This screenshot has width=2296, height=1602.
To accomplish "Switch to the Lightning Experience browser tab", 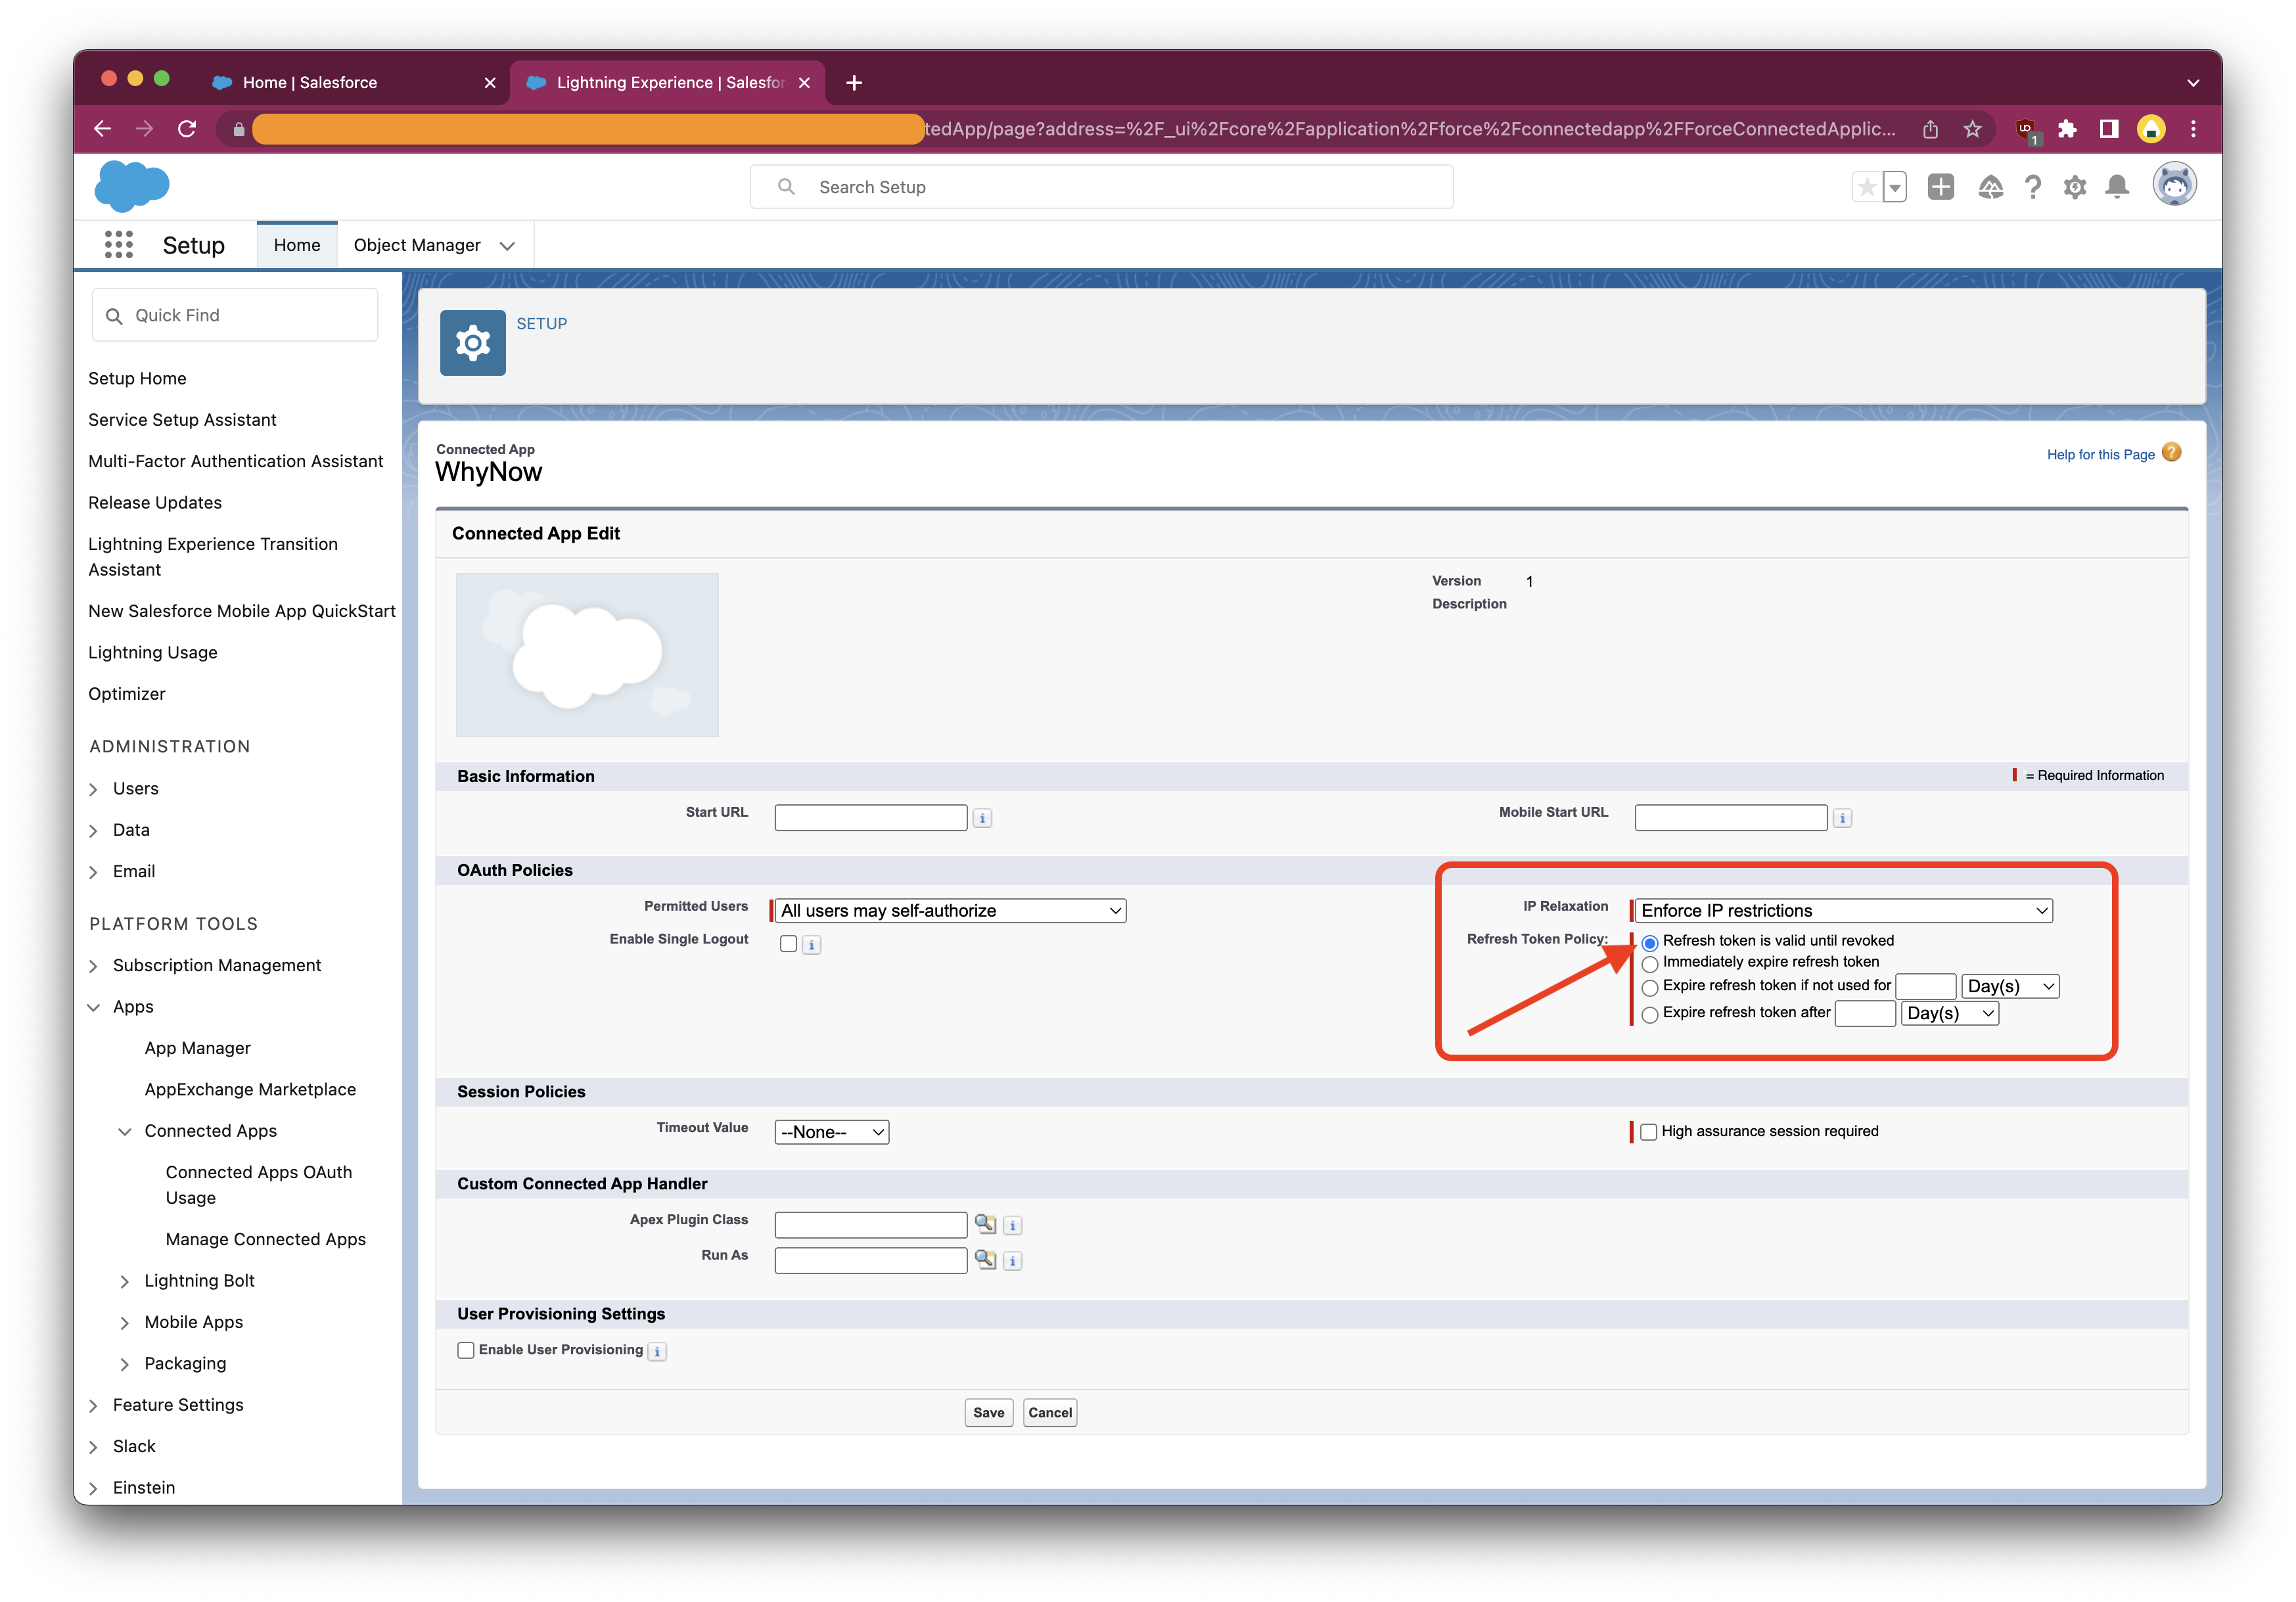I will [668, 83].
